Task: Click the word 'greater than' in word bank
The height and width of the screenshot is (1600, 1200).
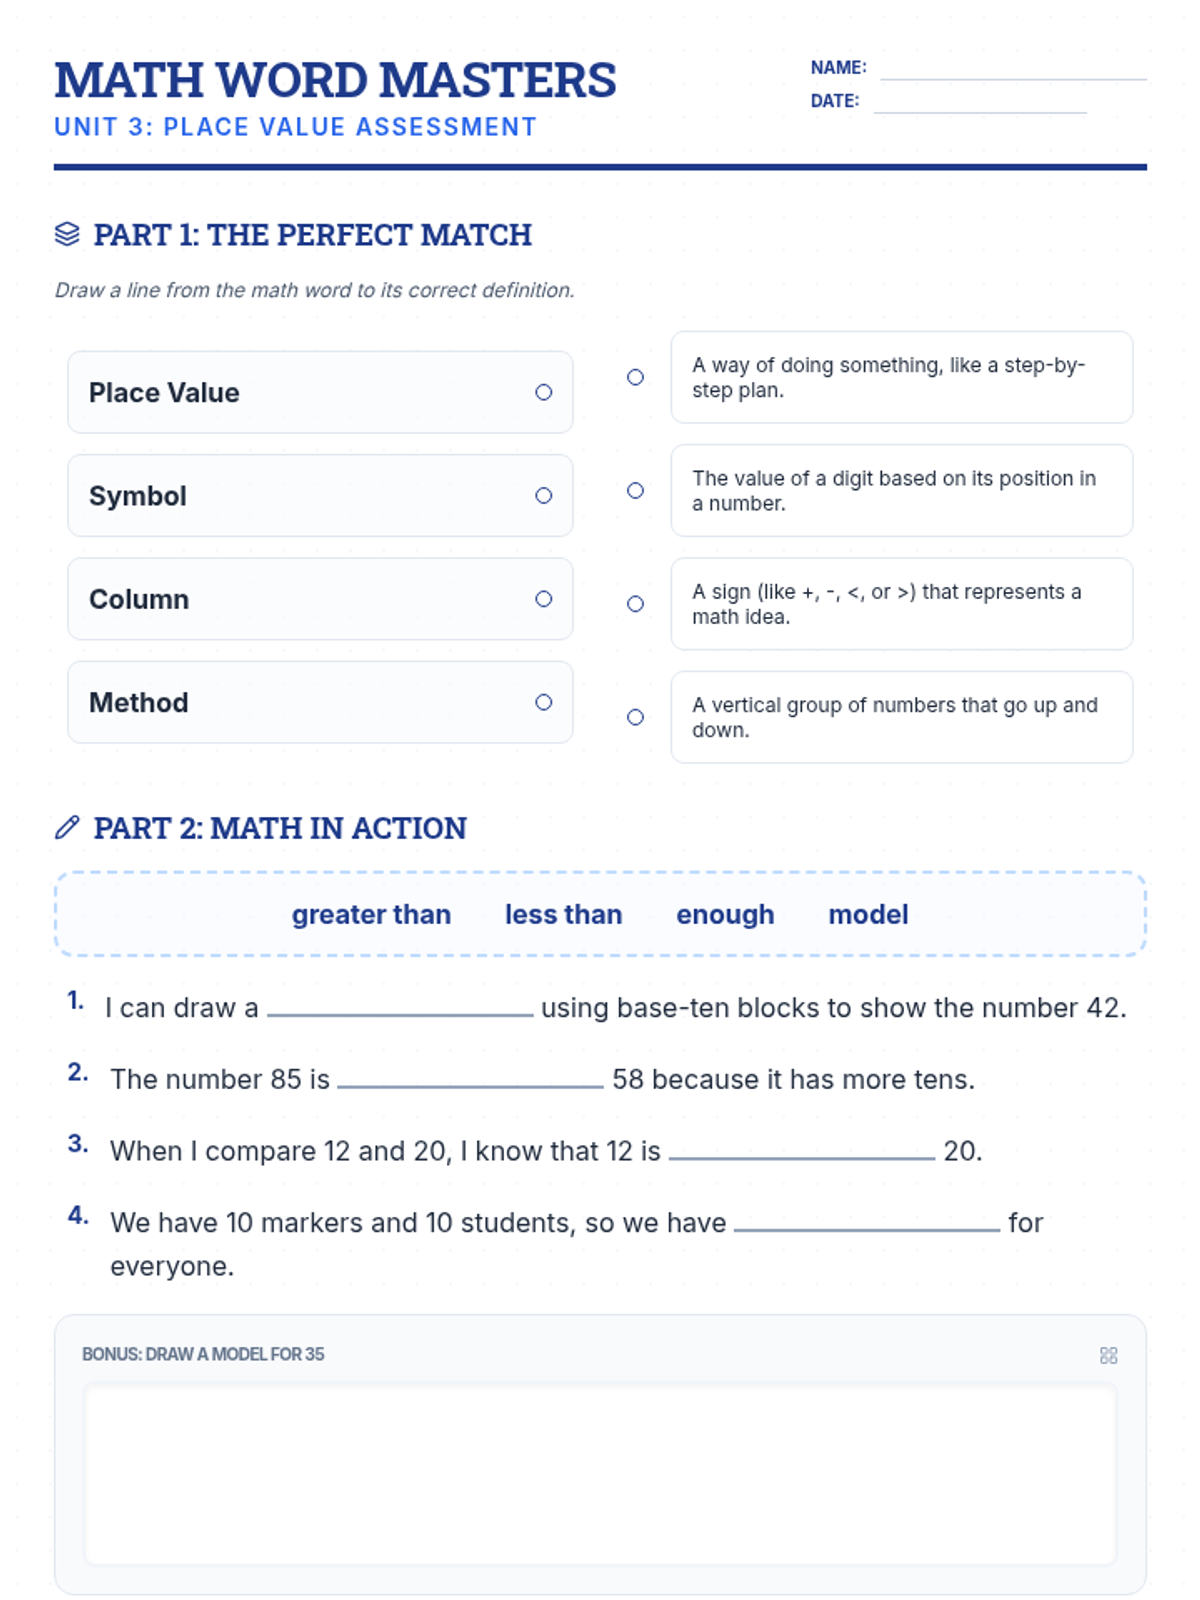Action: coord(371,914)
